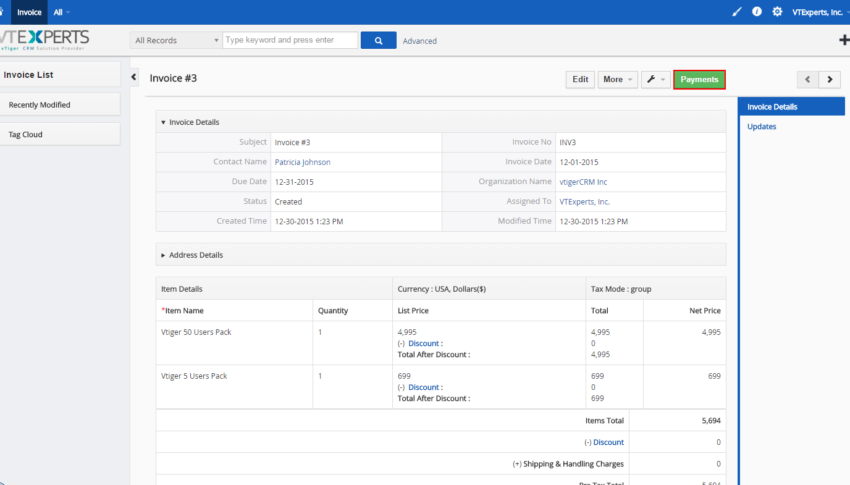The width and height of the screenshot is (850, 485).
Task: Go to previous invoice record
Action: tap(808, 79)
